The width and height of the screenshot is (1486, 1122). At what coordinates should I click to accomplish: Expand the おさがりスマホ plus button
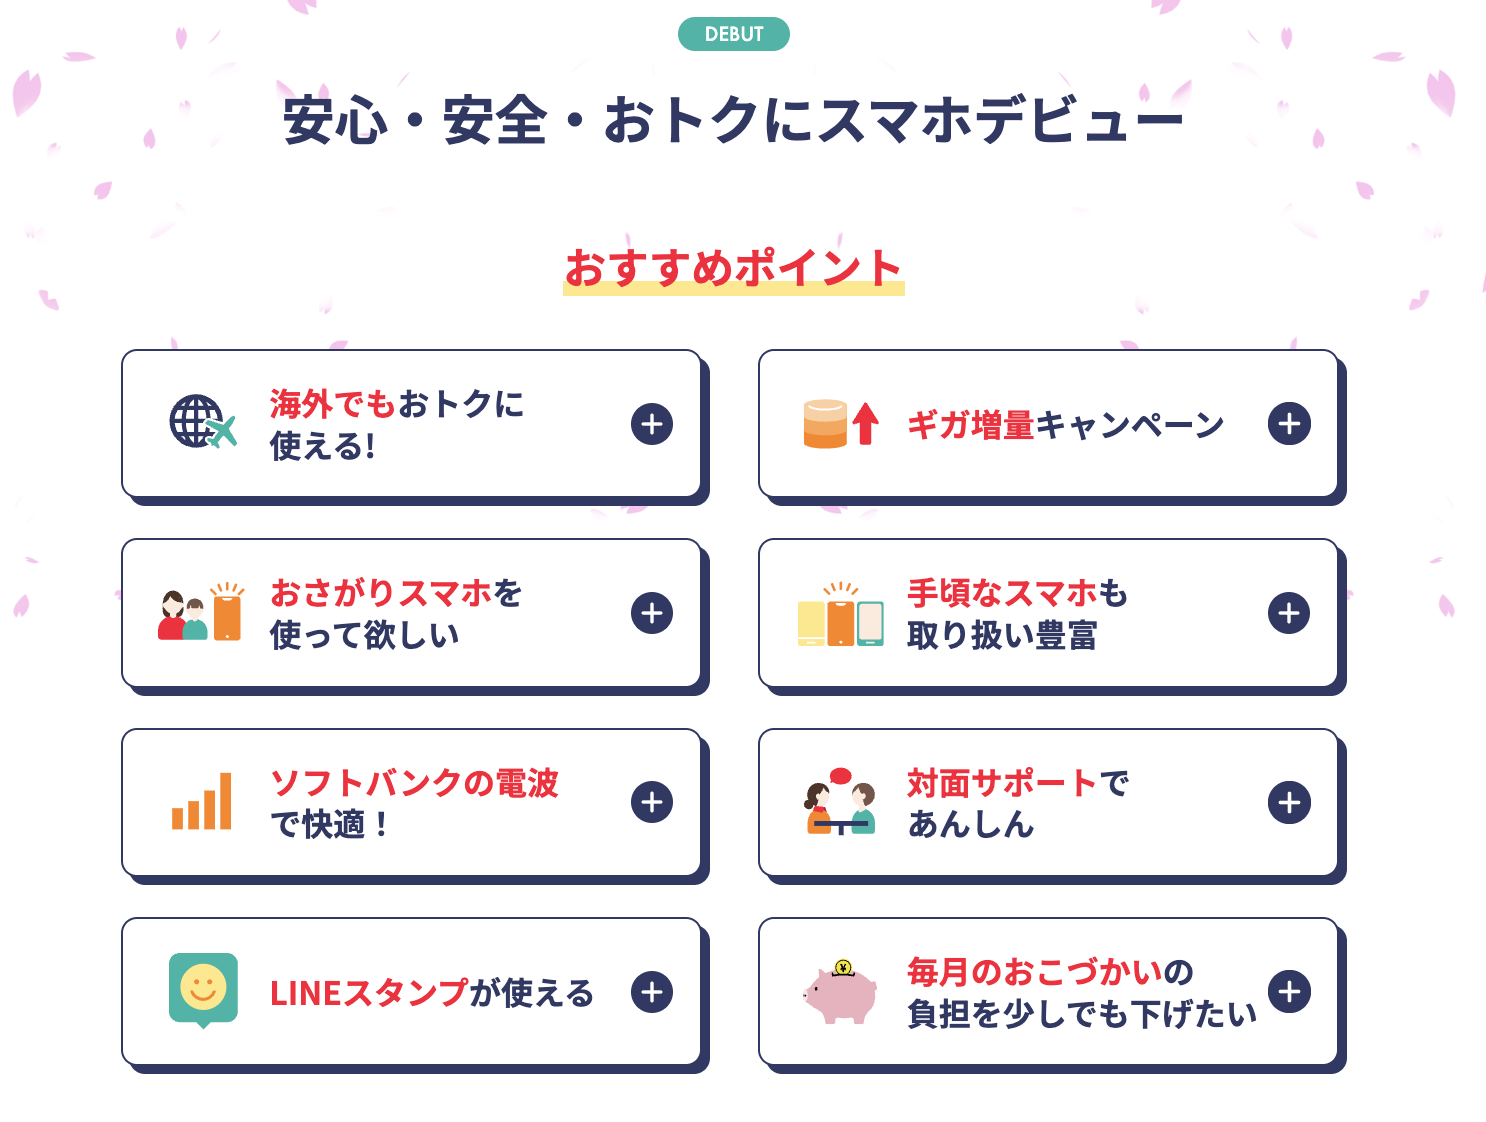[x=652, y=613]
